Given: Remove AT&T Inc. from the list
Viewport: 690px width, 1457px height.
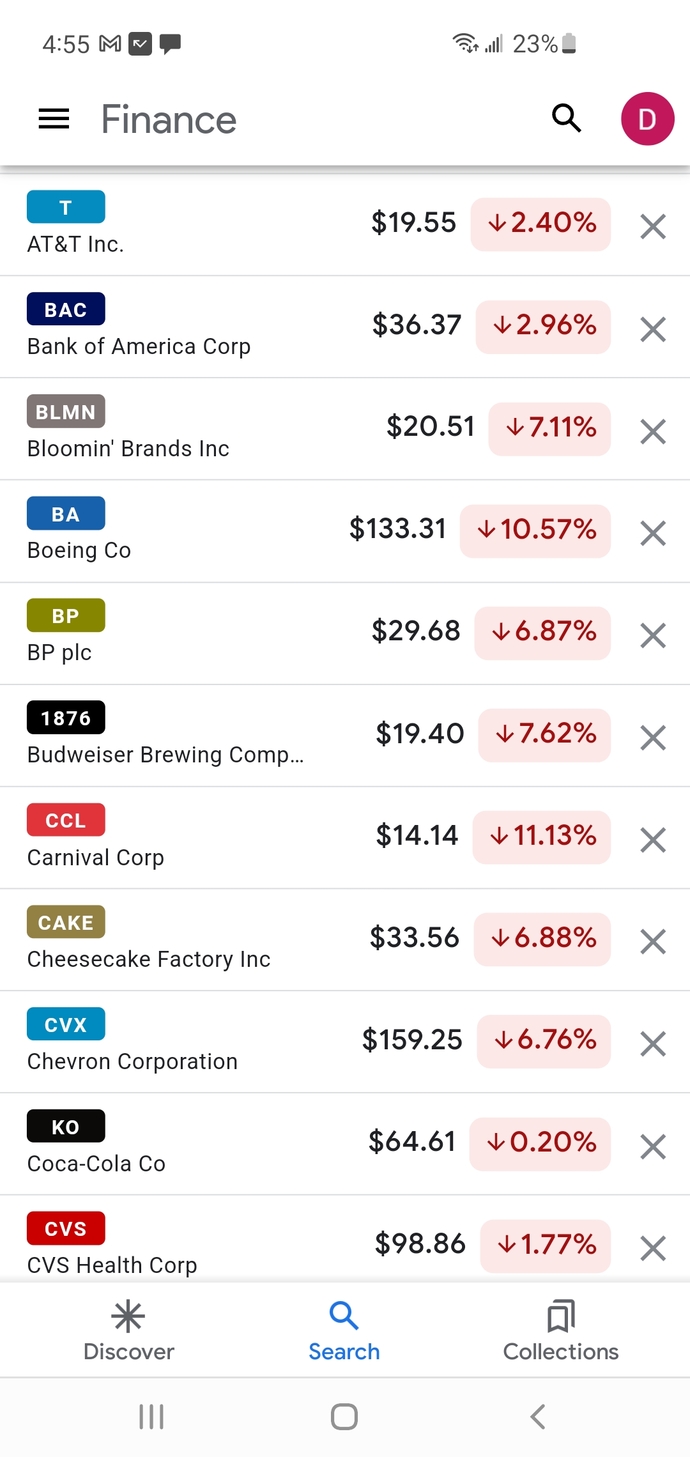Looking at the screenshot, I should (653, 227).
